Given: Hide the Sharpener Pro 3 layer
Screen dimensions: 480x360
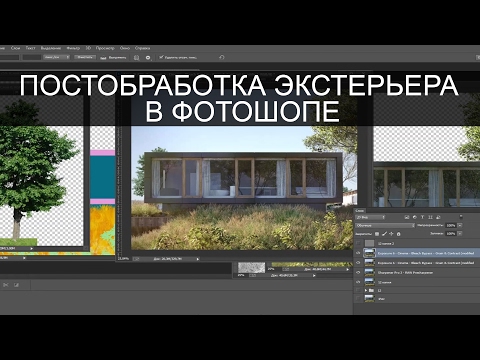Looking at the screenshot, I should 358,272.
